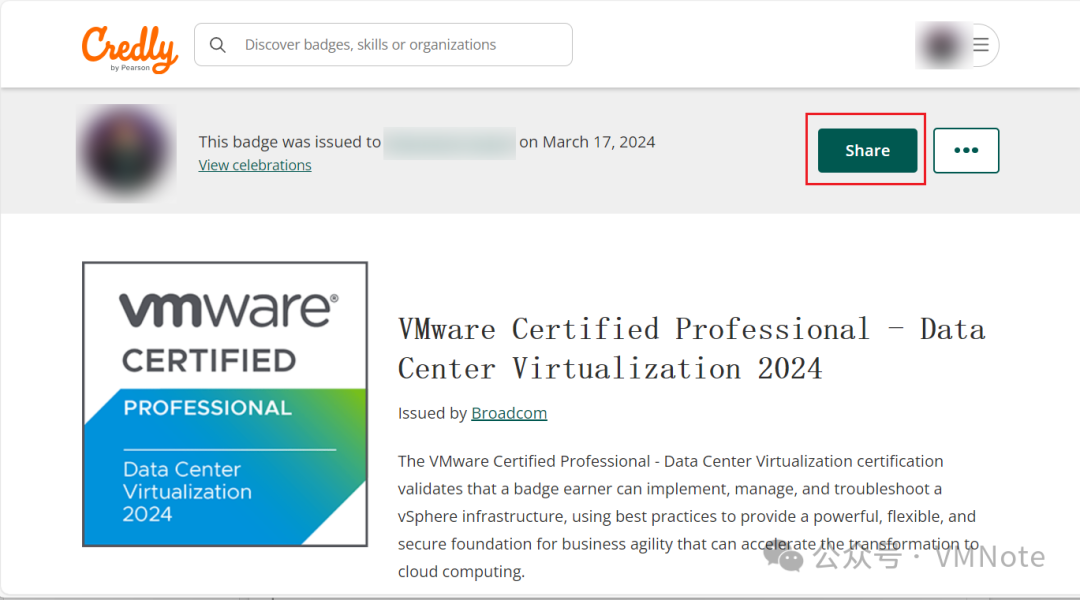This screenshot has width=1080, height=600.
Task: Click the blurred user avatar in header
Action: 942,45
